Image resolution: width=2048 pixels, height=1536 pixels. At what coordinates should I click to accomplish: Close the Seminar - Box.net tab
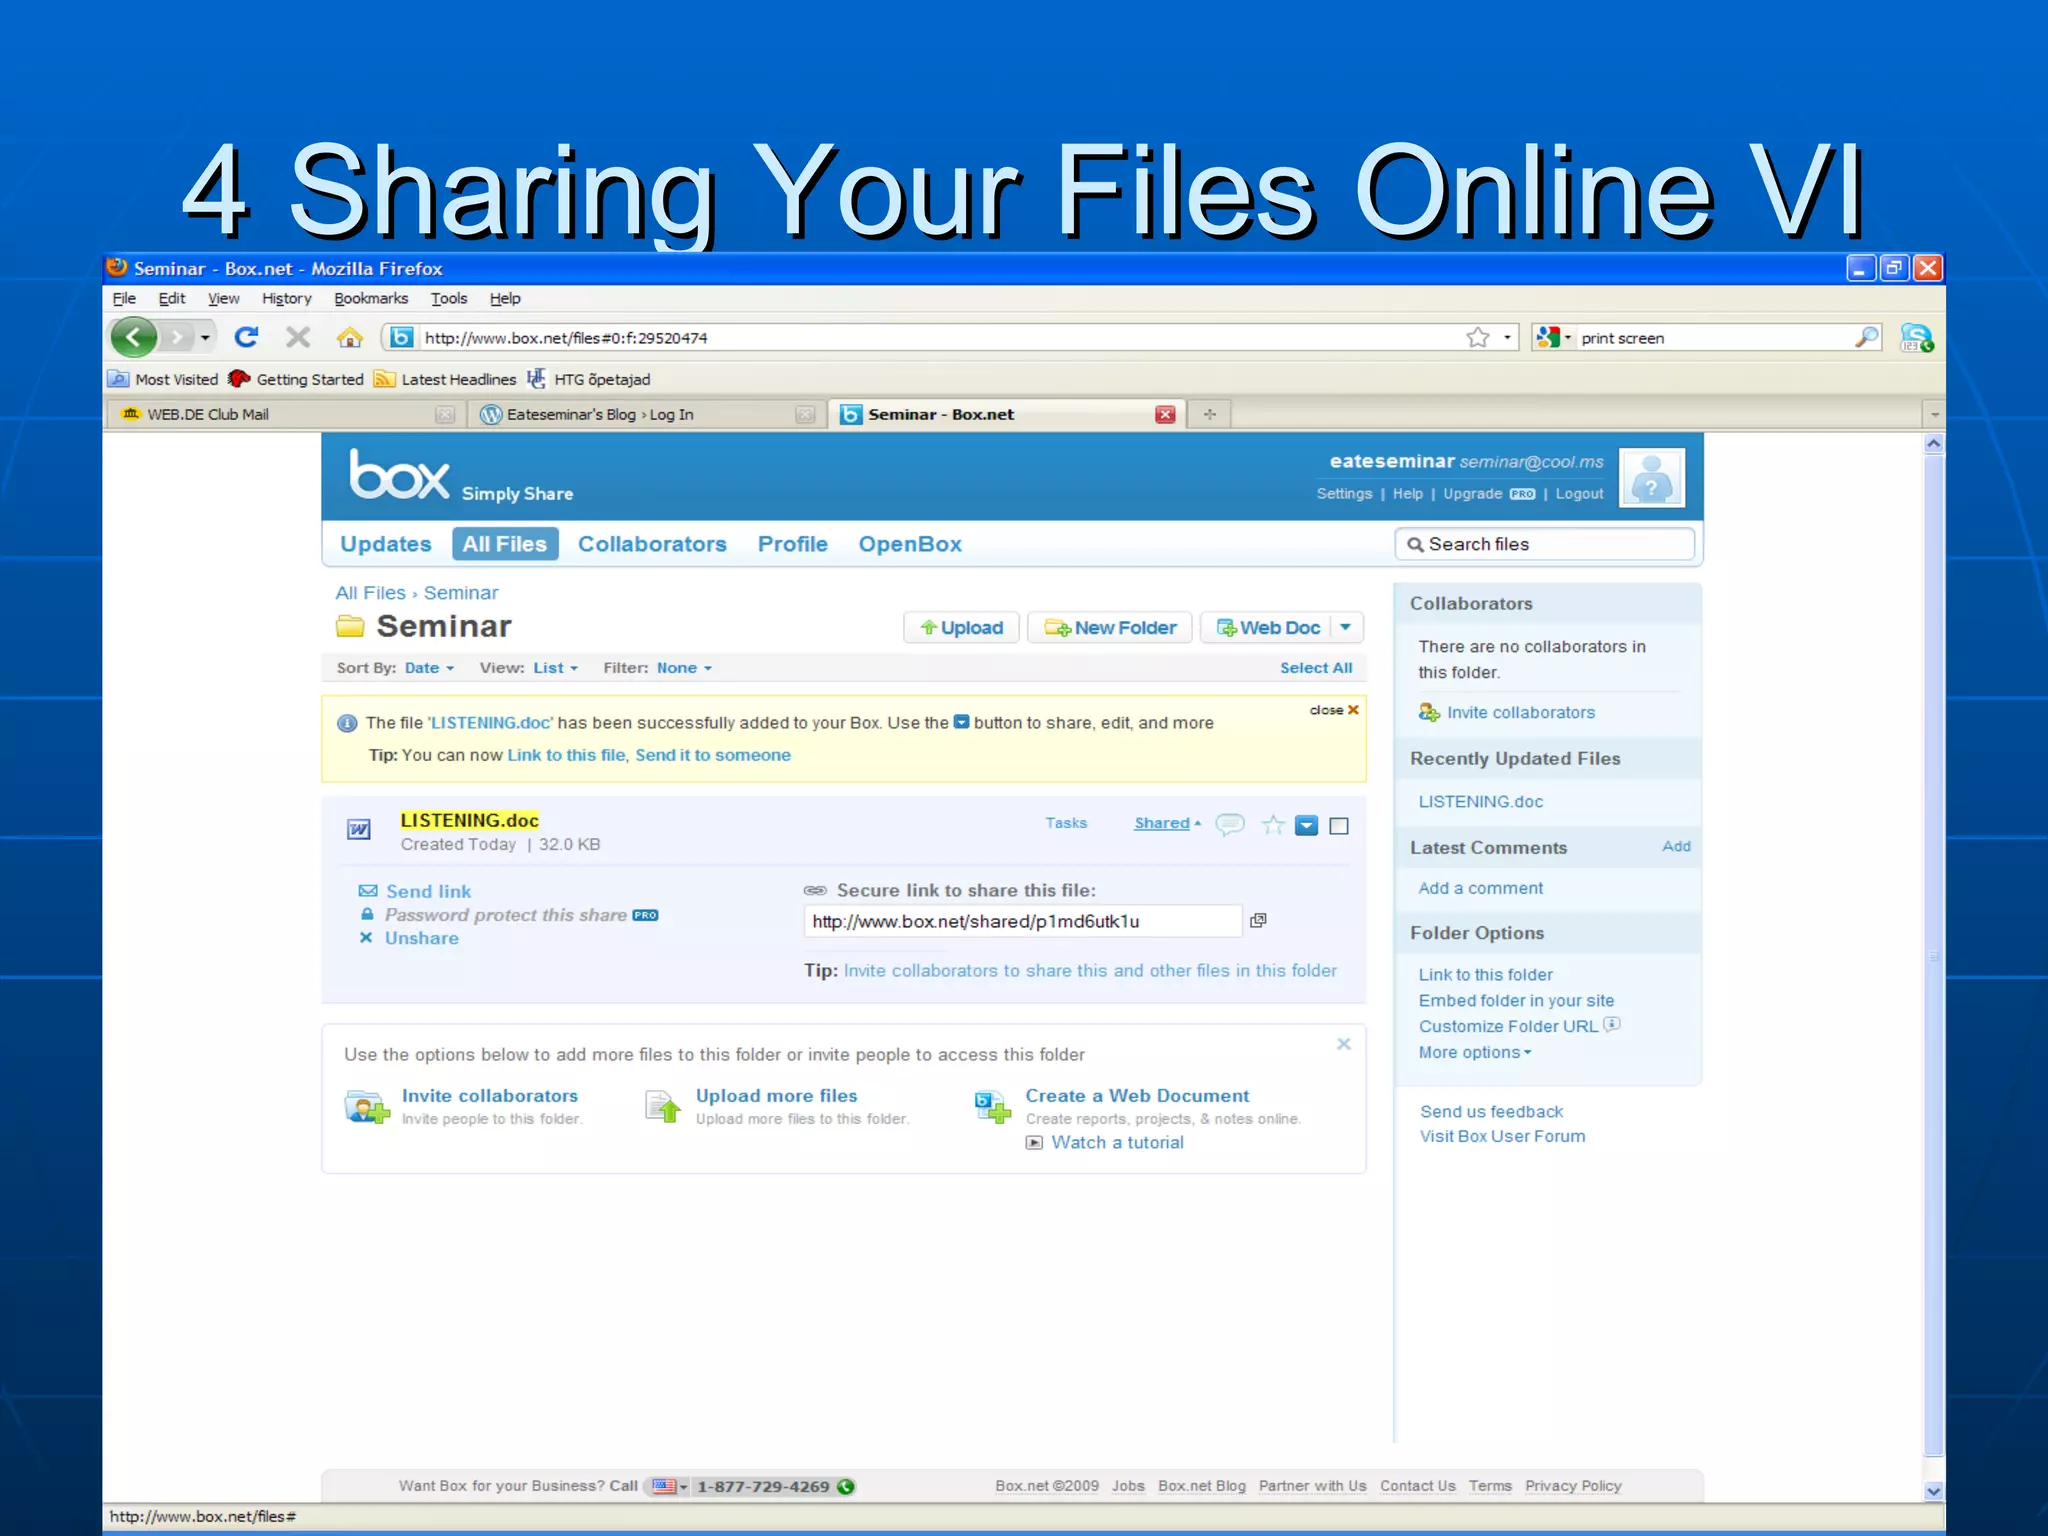[x=1165, y=414]
